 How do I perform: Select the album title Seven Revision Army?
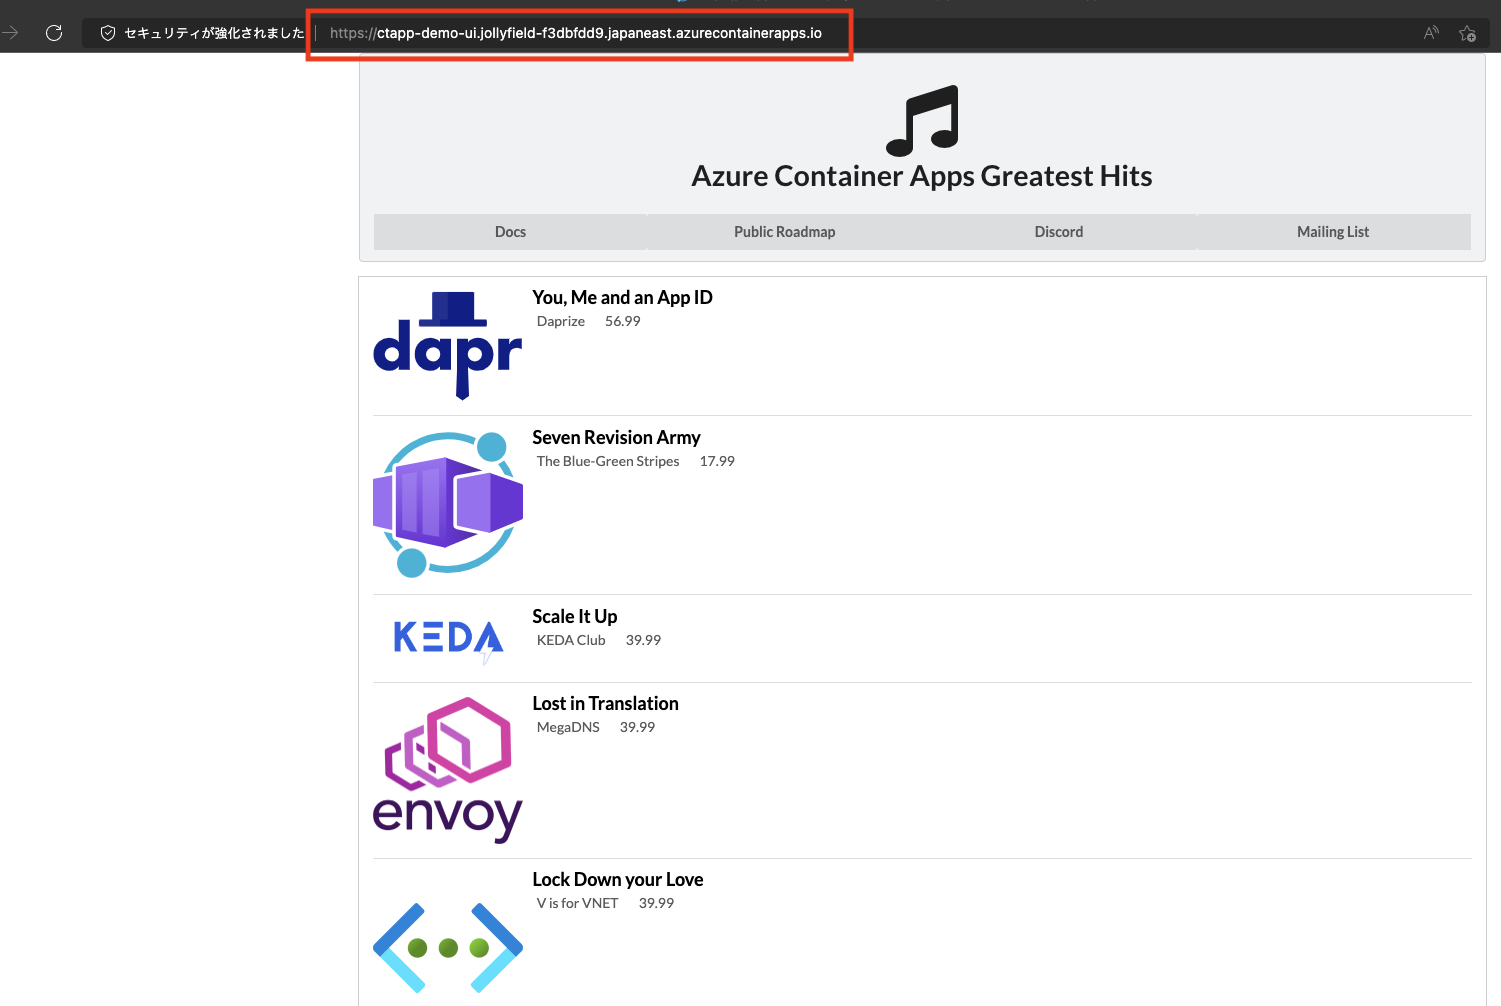616,437
